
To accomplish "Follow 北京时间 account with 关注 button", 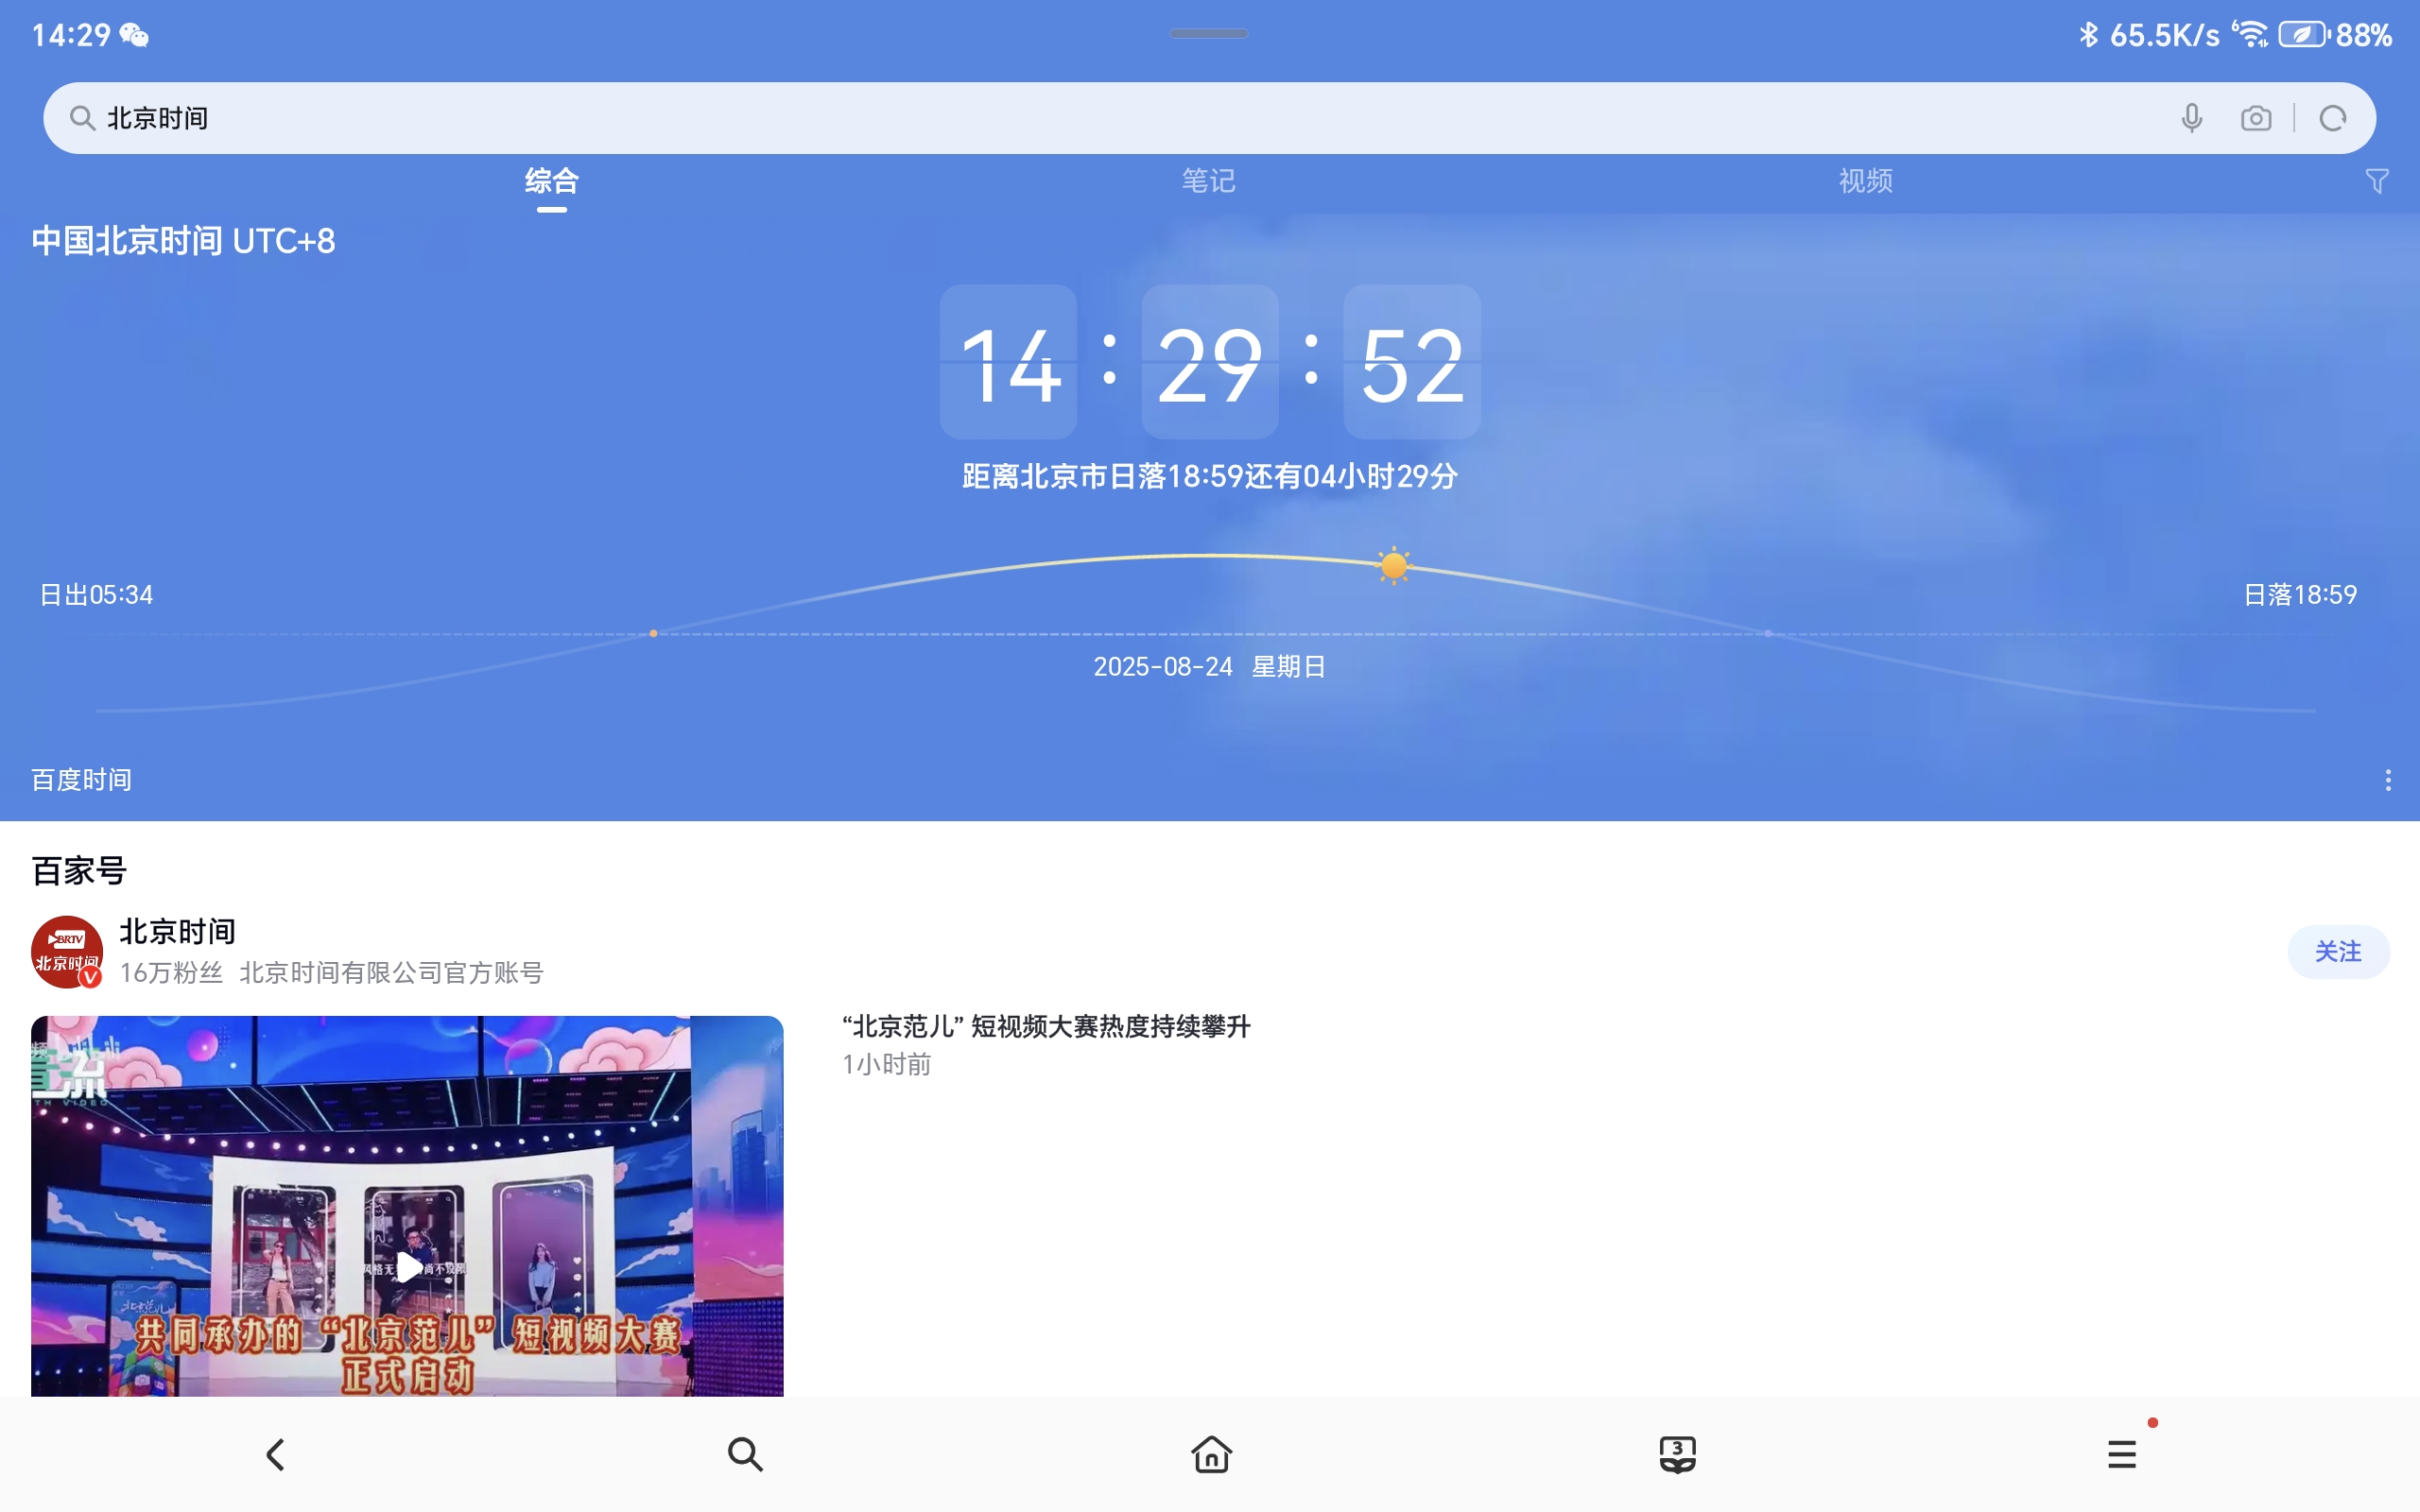I will pyautogui.click(x=2338, y=951).
